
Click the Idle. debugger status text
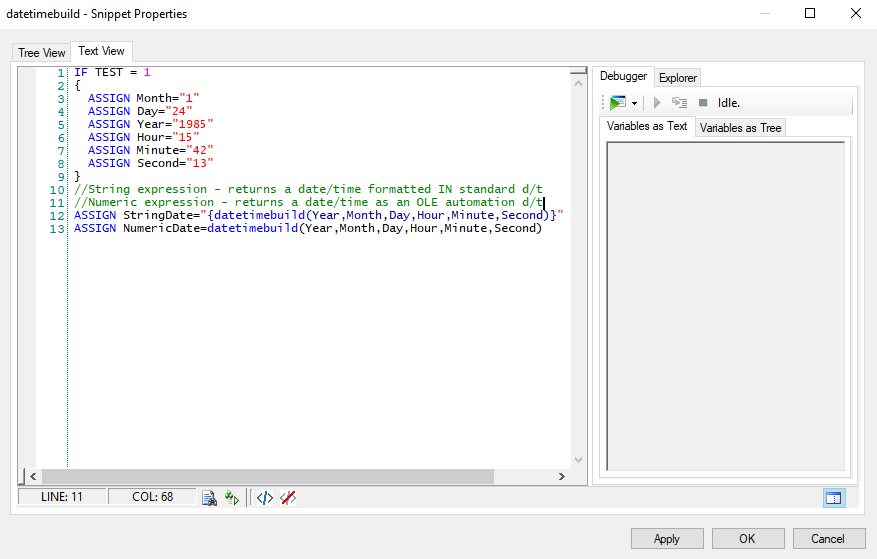[x=729, y=103]
